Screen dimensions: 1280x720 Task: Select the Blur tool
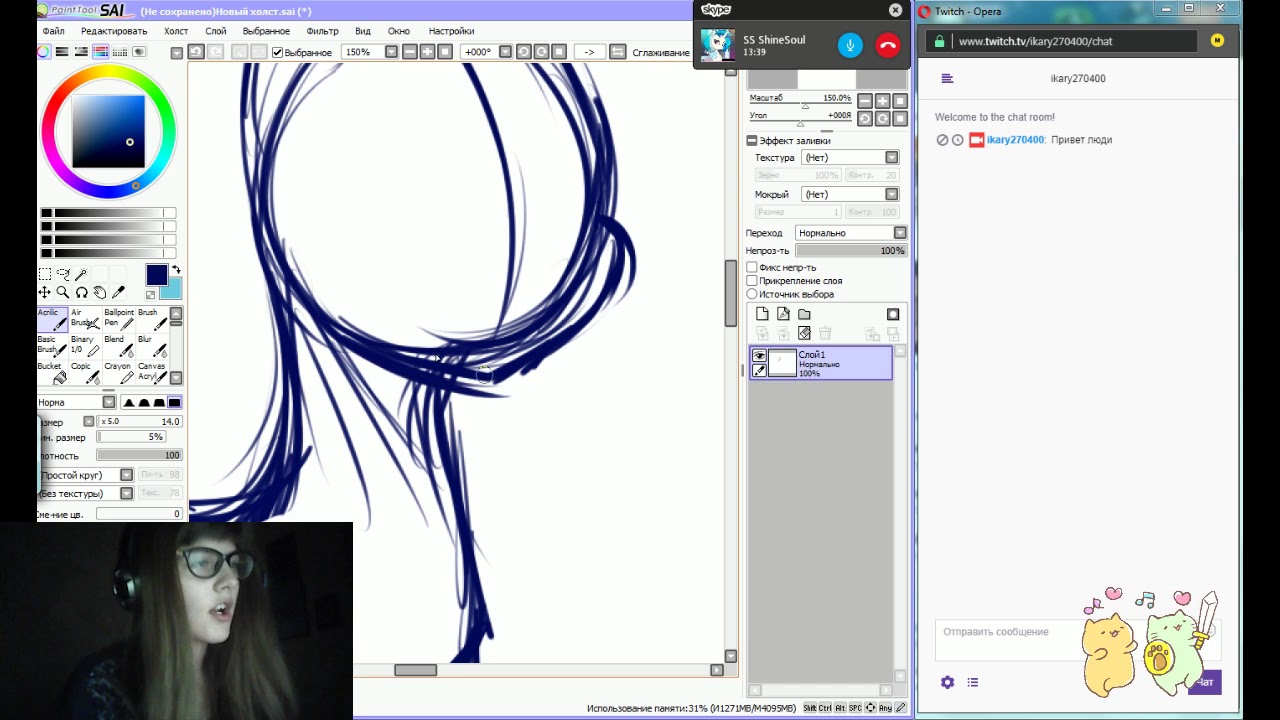[151, 346]
